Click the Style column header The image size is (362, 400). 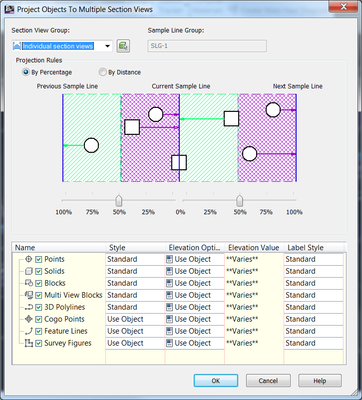(135, 248)
